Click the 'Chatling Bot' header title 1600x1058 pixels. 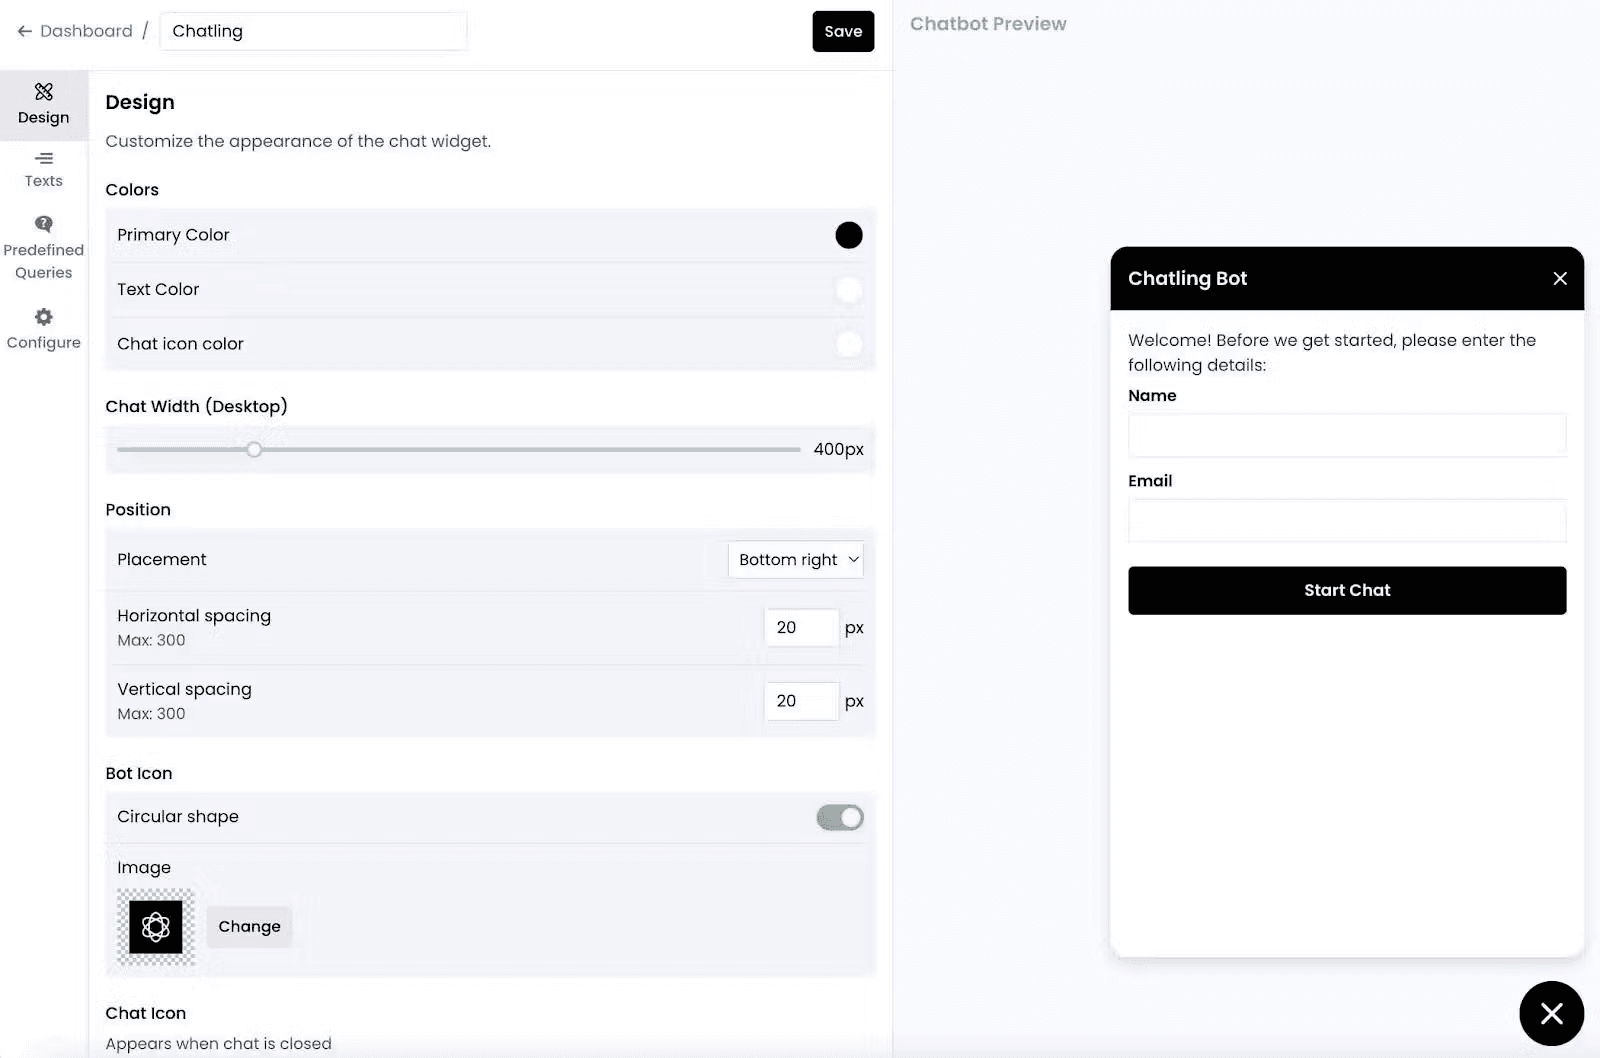point(1187,279)
